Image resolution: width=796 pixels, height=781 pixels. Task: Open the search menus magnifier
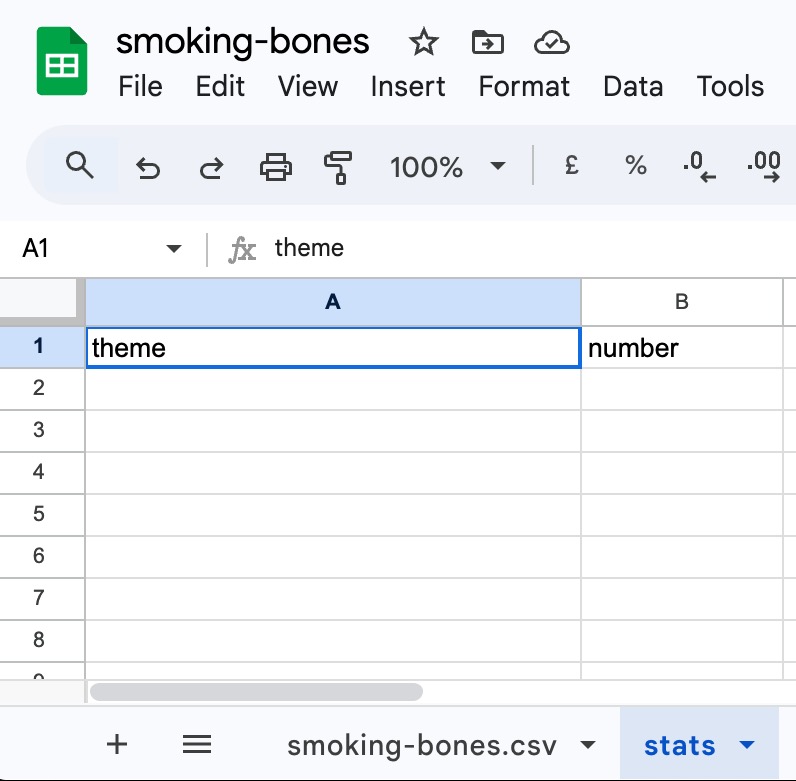pos(80,165)
